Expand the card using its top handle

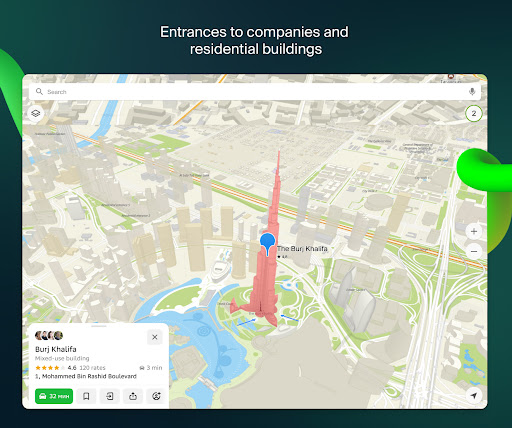tap(99, 326)
